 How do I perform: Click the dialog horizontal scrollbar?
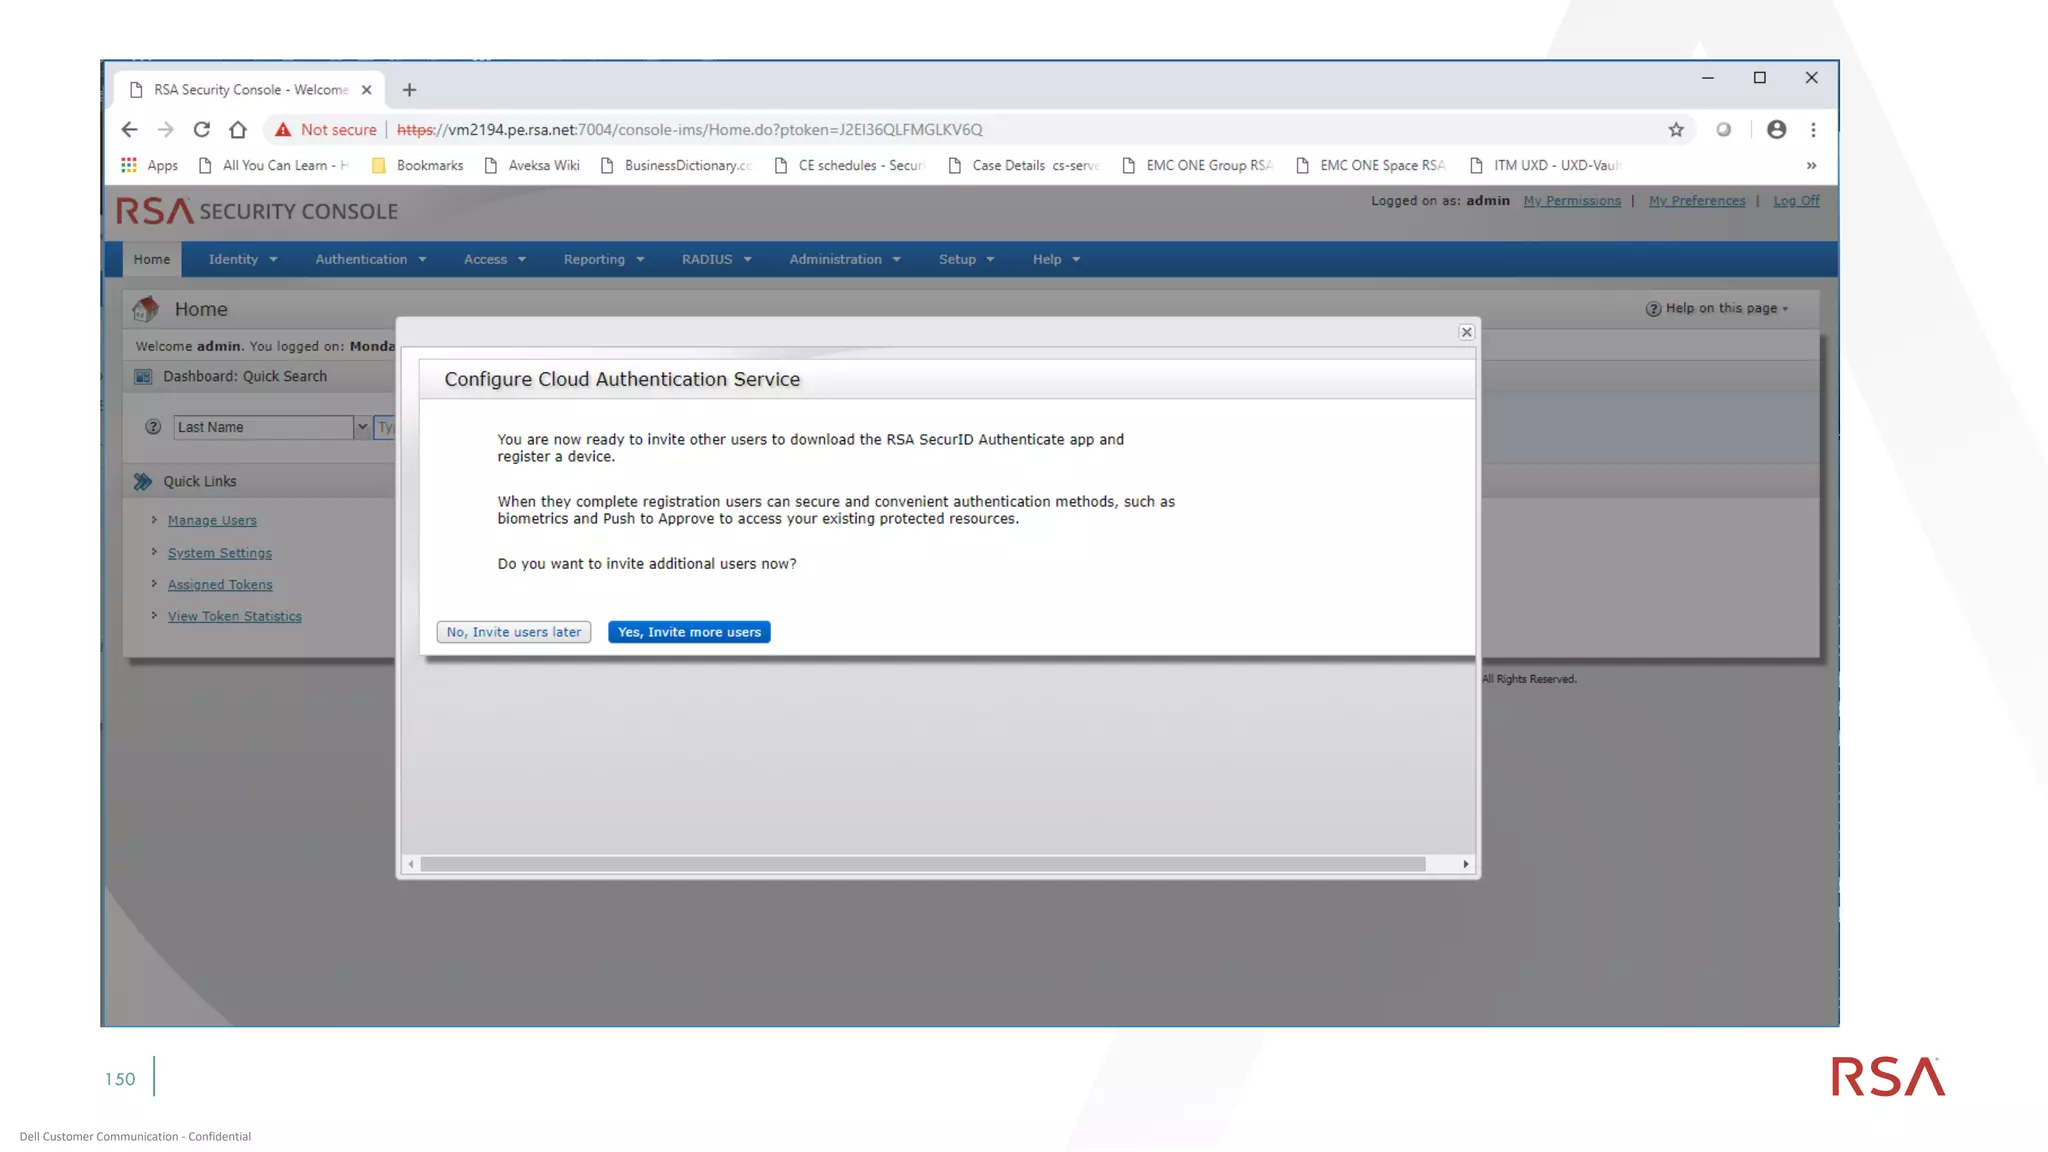point(922,865)
